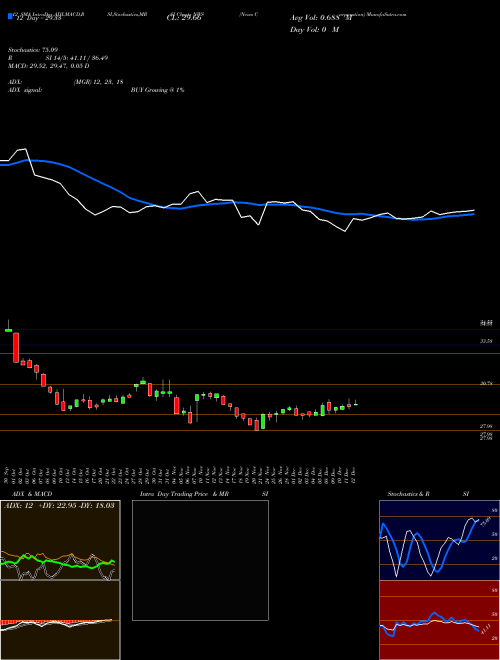Image resolution: width=500 pixels, height=660 pixels.
Task: Open the blue stochastics chart panel
Action: [x=439, y=540]
